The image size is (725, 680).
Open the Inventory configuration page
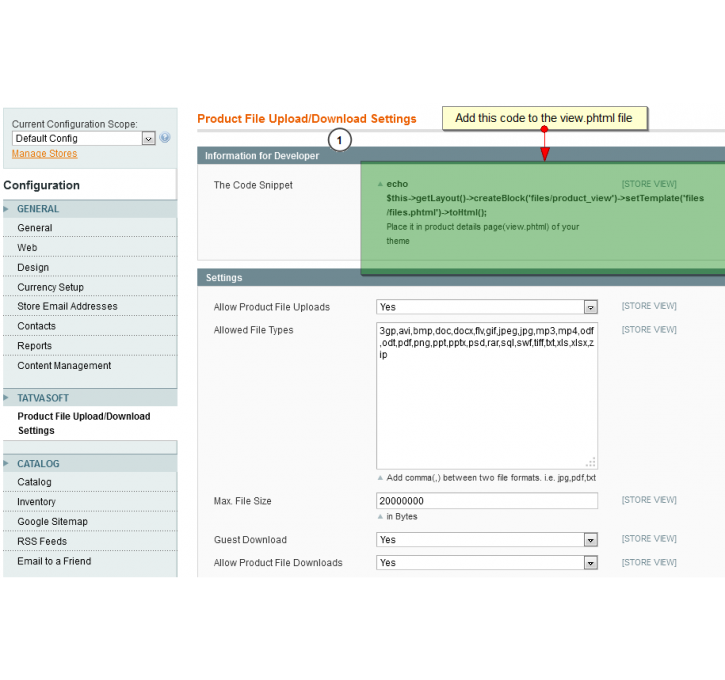coord(36,502)
